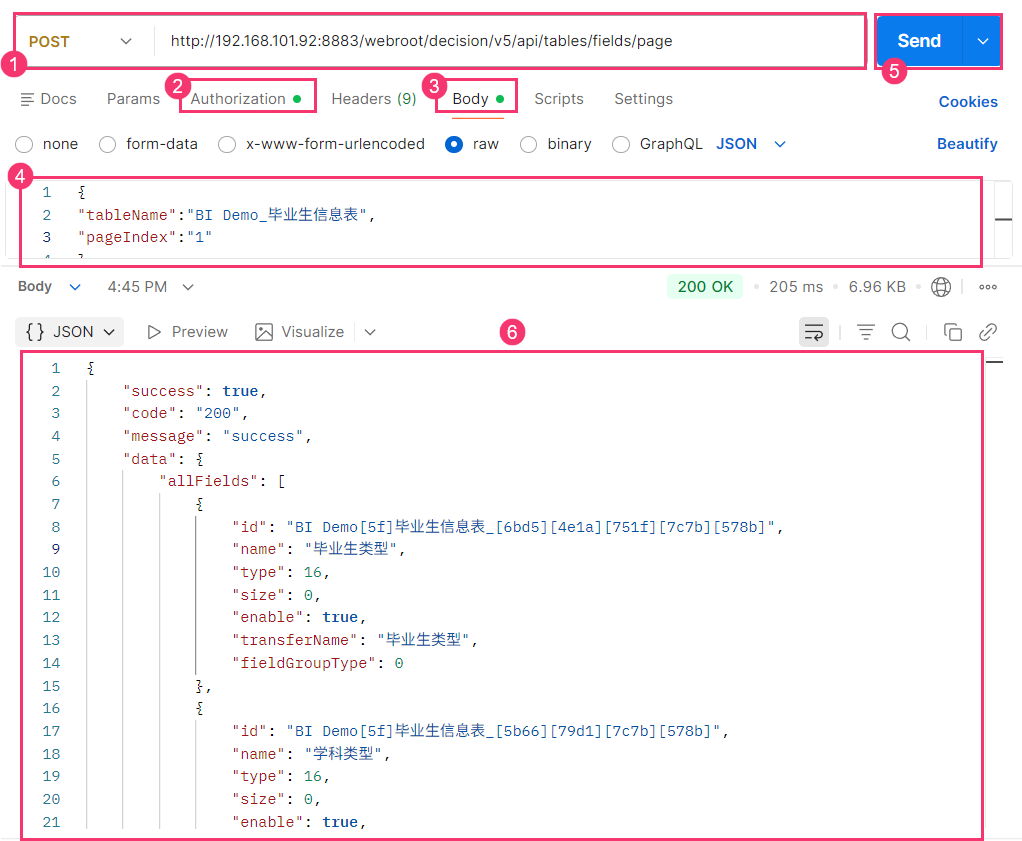This screenshot has height=841, width=1022.
Task: Open the response filter icon
Action: 866,332
